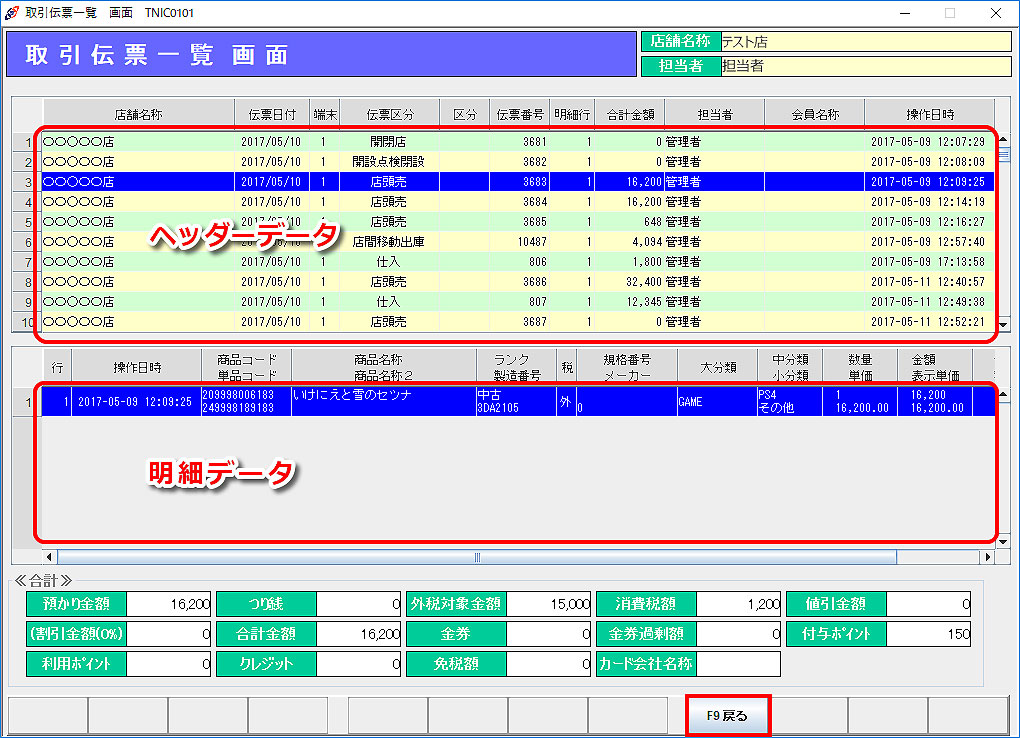This screenshot has width=1020, height=738.
Task: Click the 操作日時 header in top table
Action: (929, 115)
